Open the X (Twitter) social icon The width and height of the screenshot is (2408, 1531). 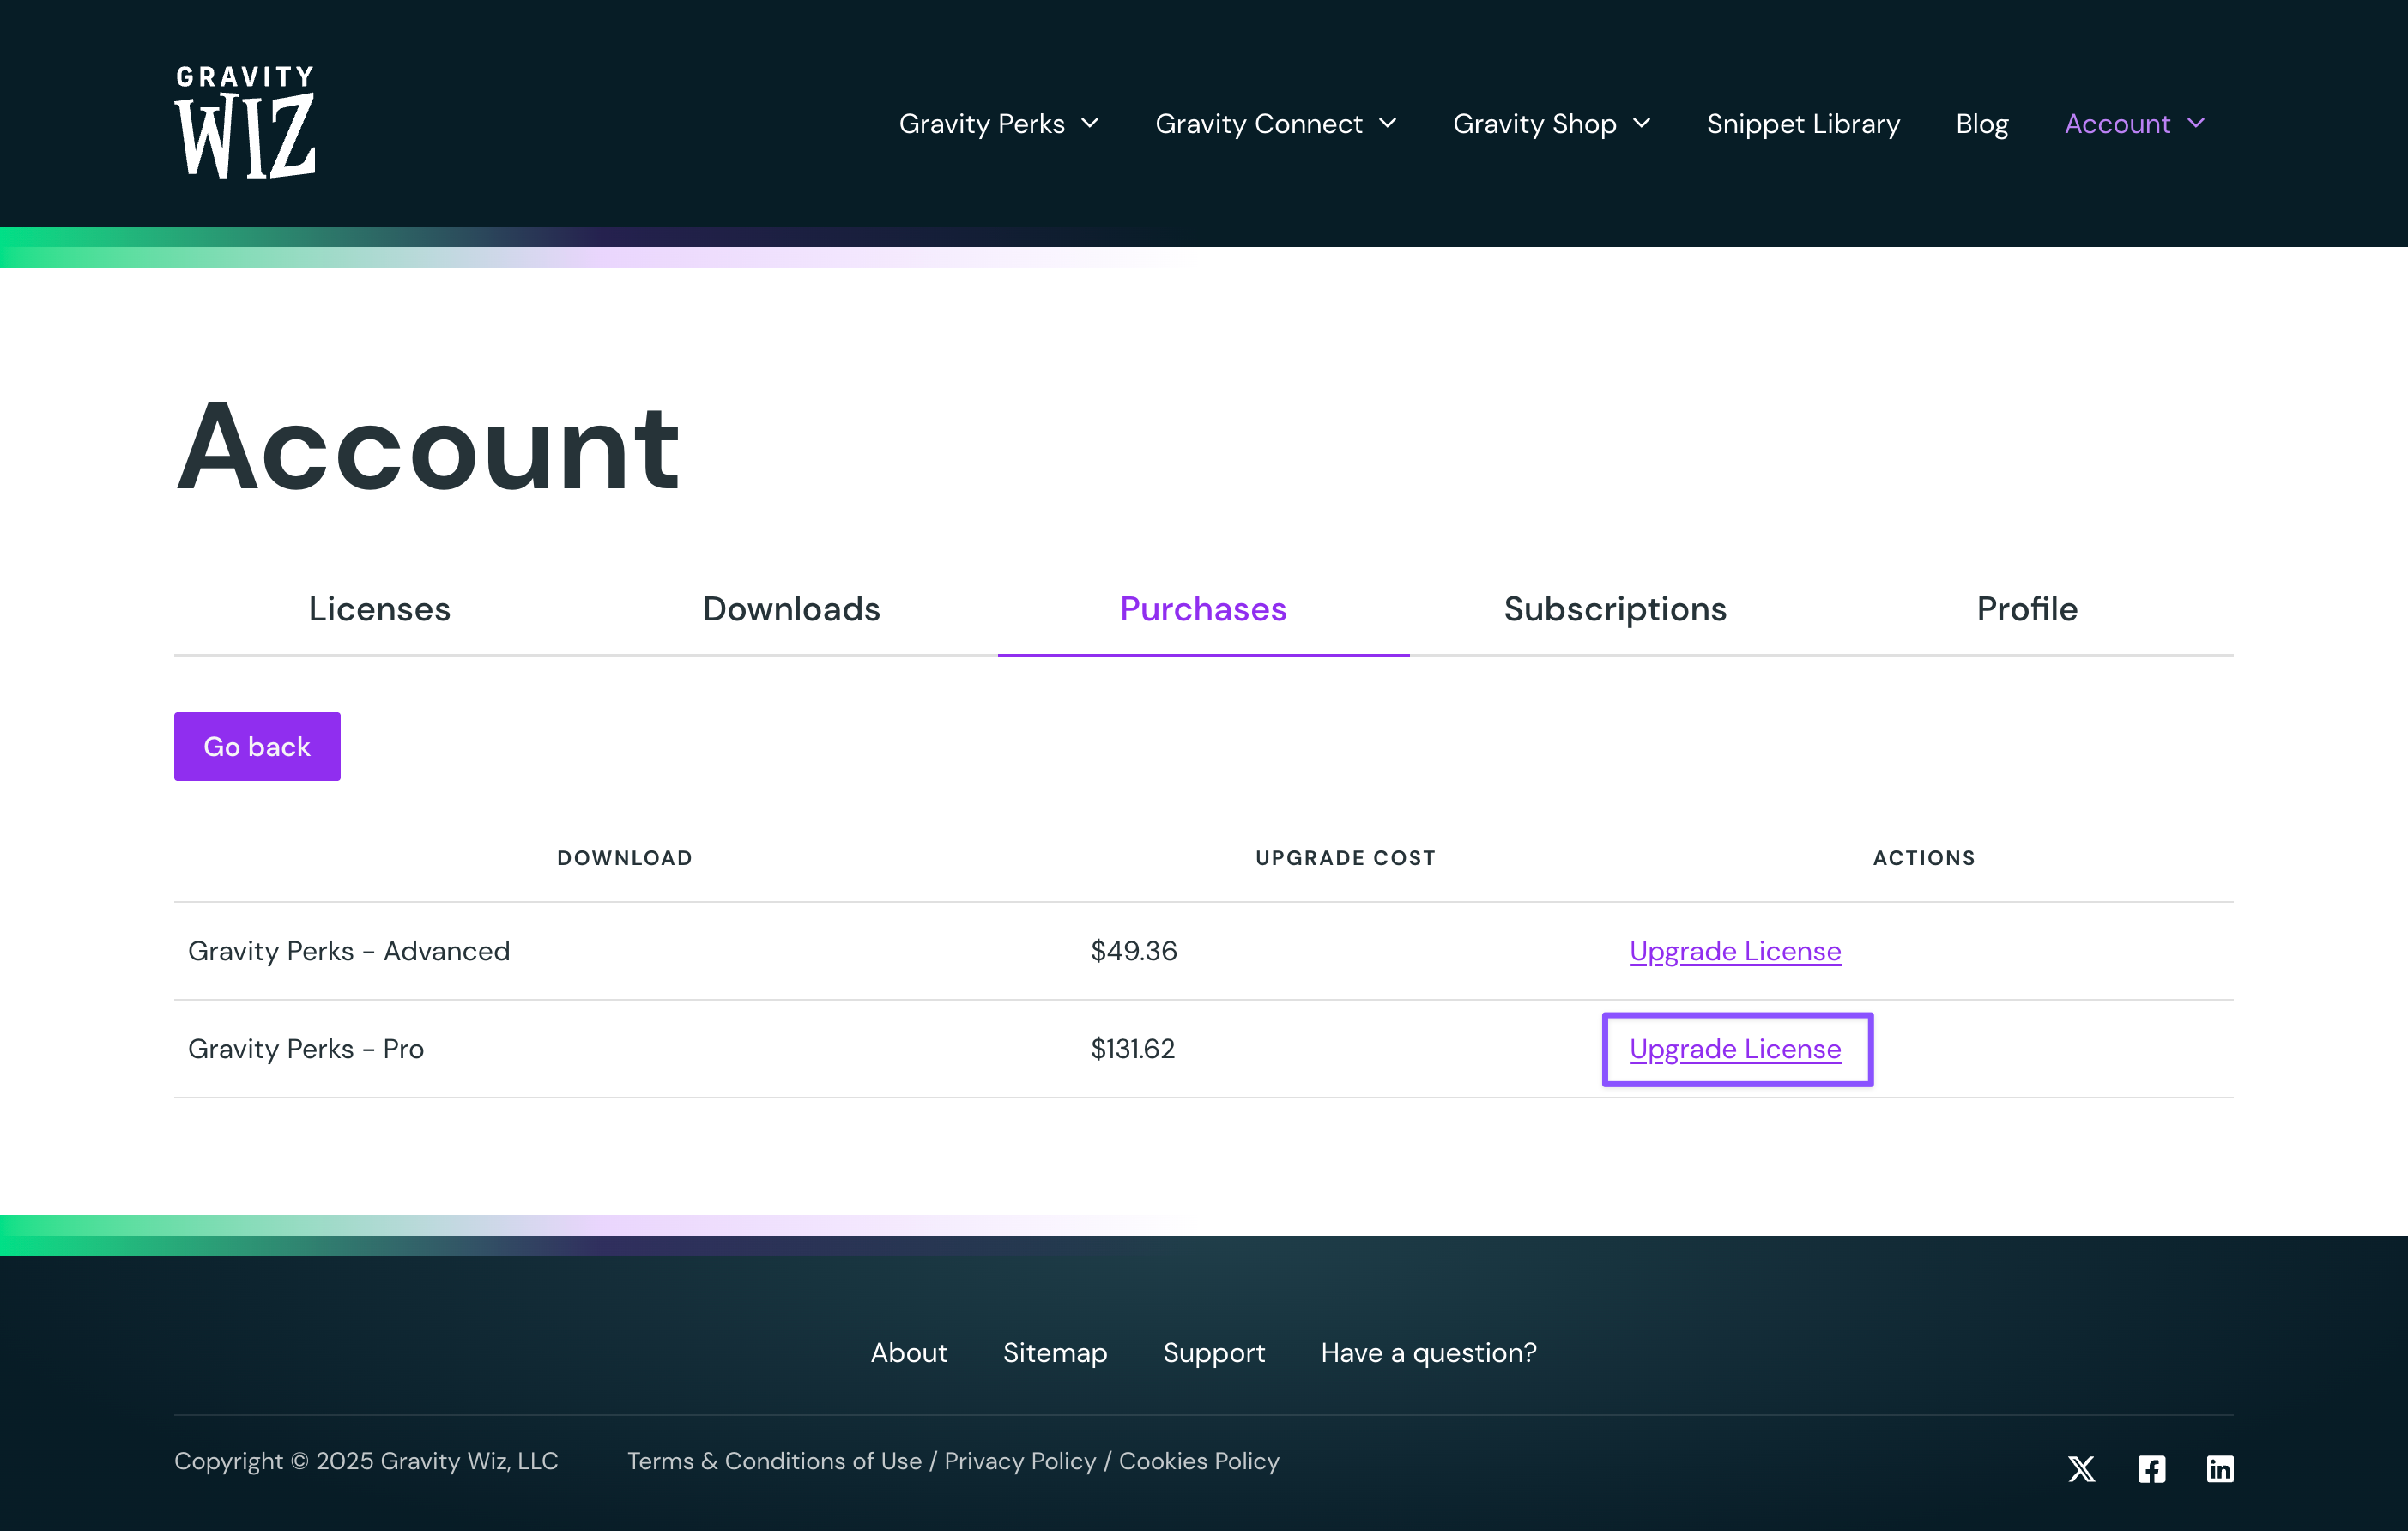(x=2081, y=1468)
